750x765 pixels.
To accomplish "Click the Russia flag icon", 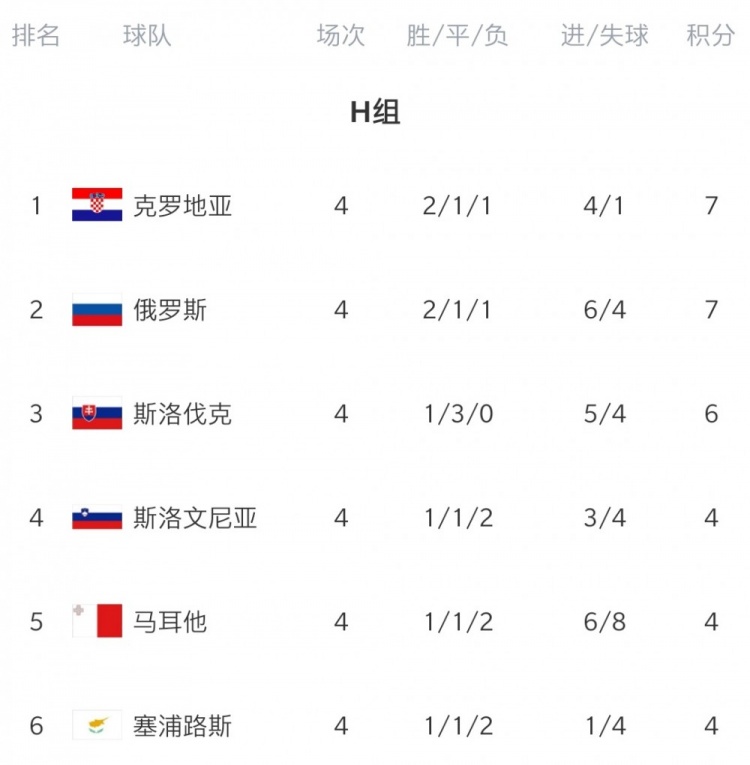I will [97, 309].
